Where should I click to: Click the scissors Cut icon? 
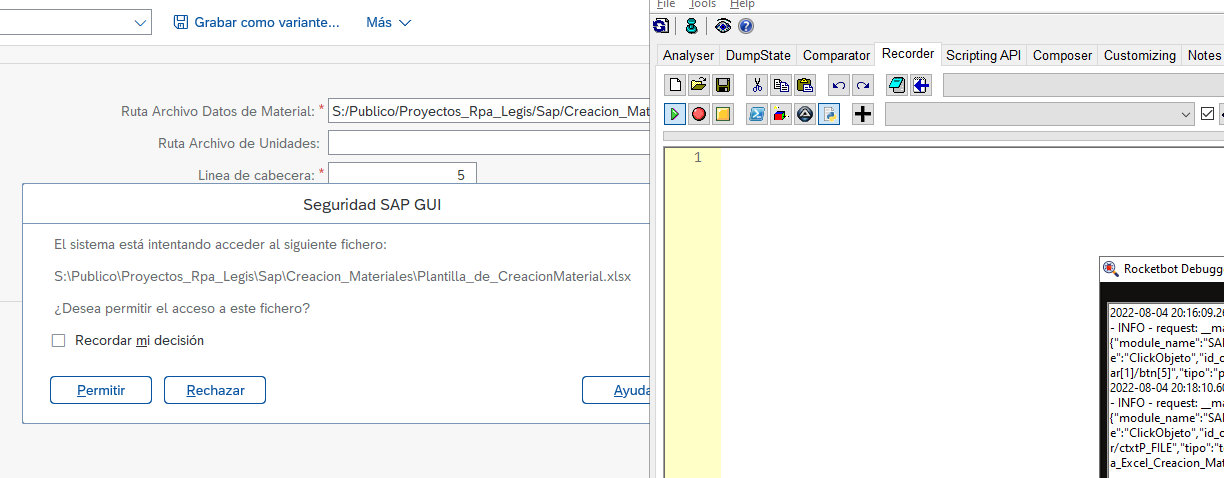coord(757,85)
